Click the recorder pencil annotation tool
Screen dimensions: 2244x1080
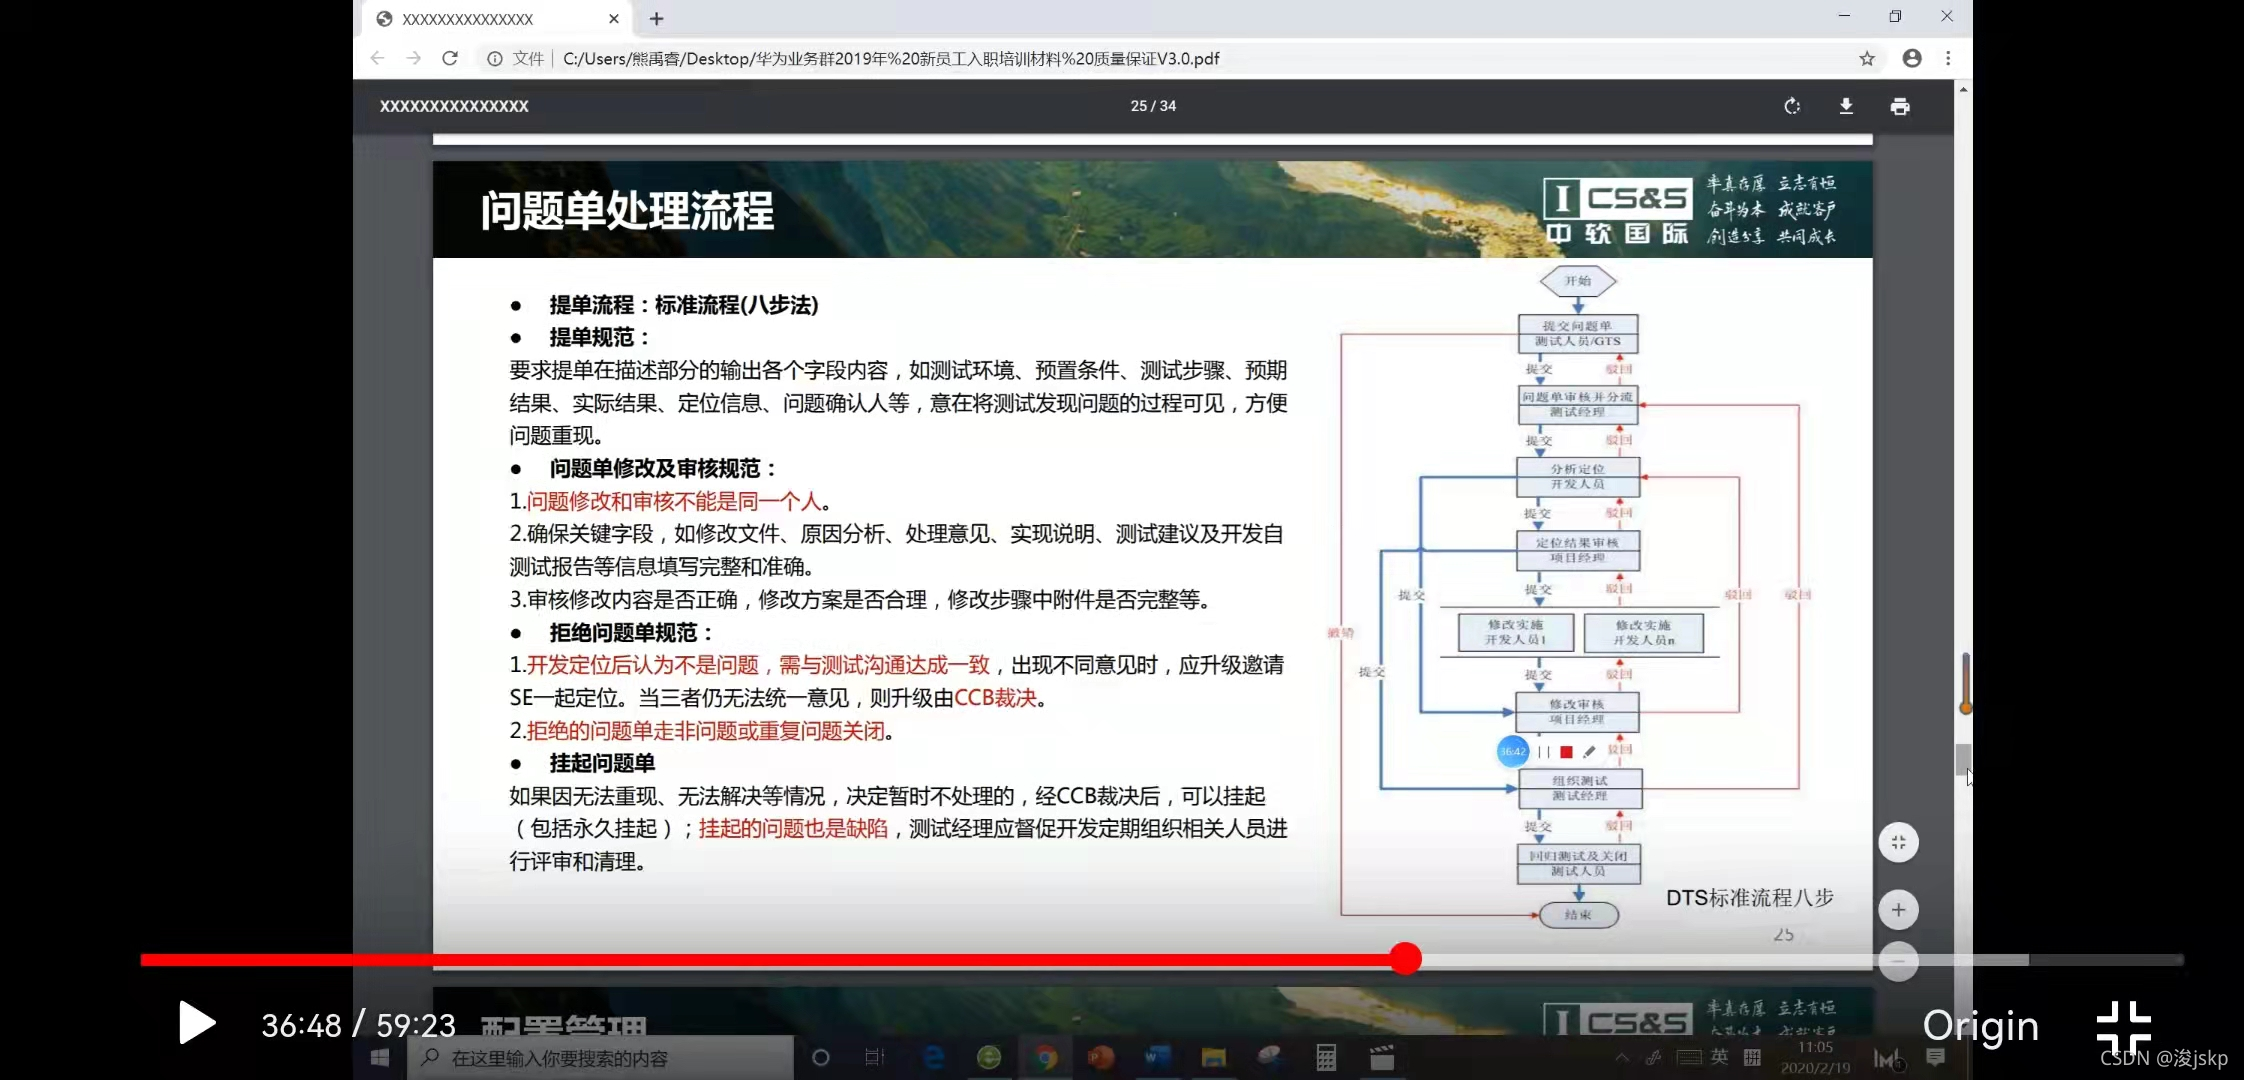click(x=1589, y=752)
